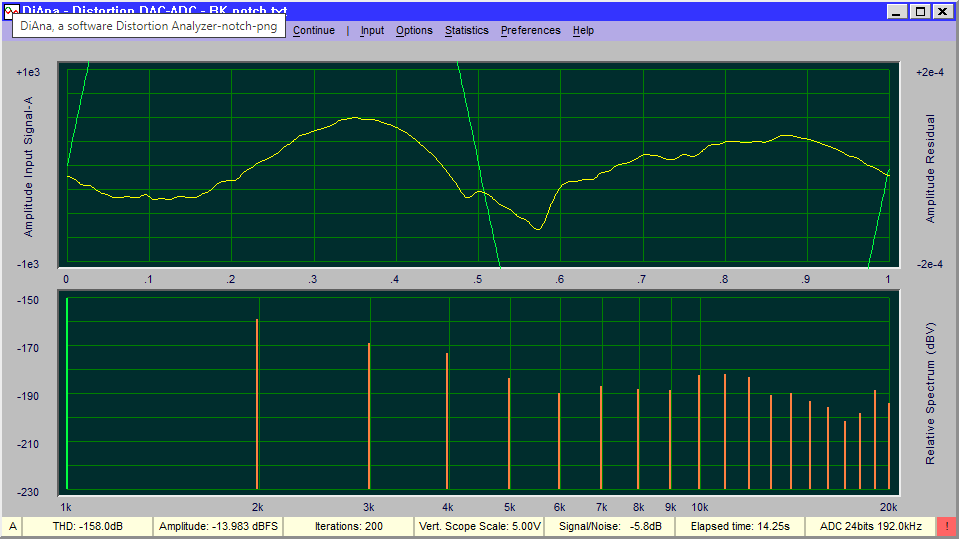Click the Iterations: 200 status field
The height and width of the screenshot is (539, 959).
349,526
